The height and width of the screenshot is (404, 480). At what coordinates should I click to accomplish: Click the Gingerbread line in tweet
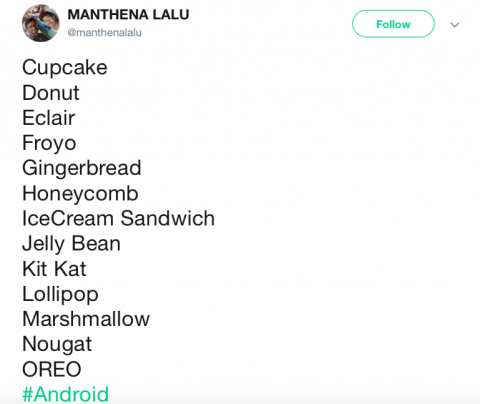(82, 168)
